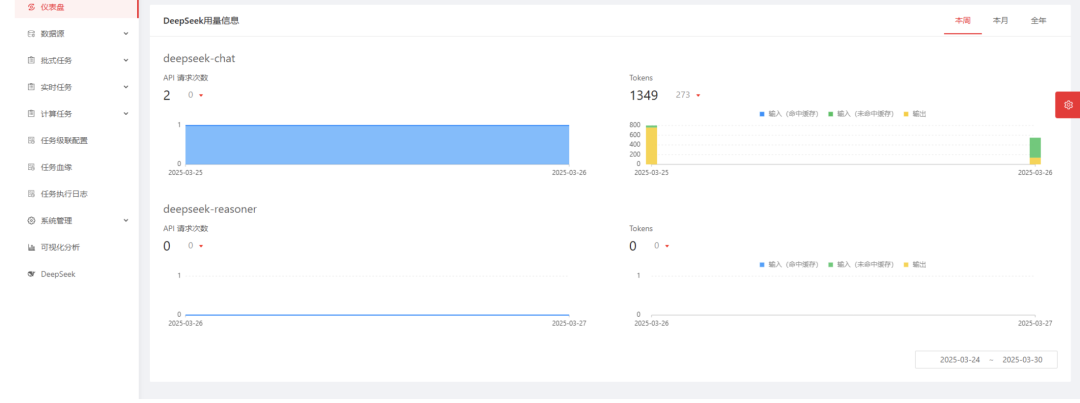The image size is (1080, 403).
Task: Click the 任务执行日志 sidebar icon
Action: tap(31, 194)
